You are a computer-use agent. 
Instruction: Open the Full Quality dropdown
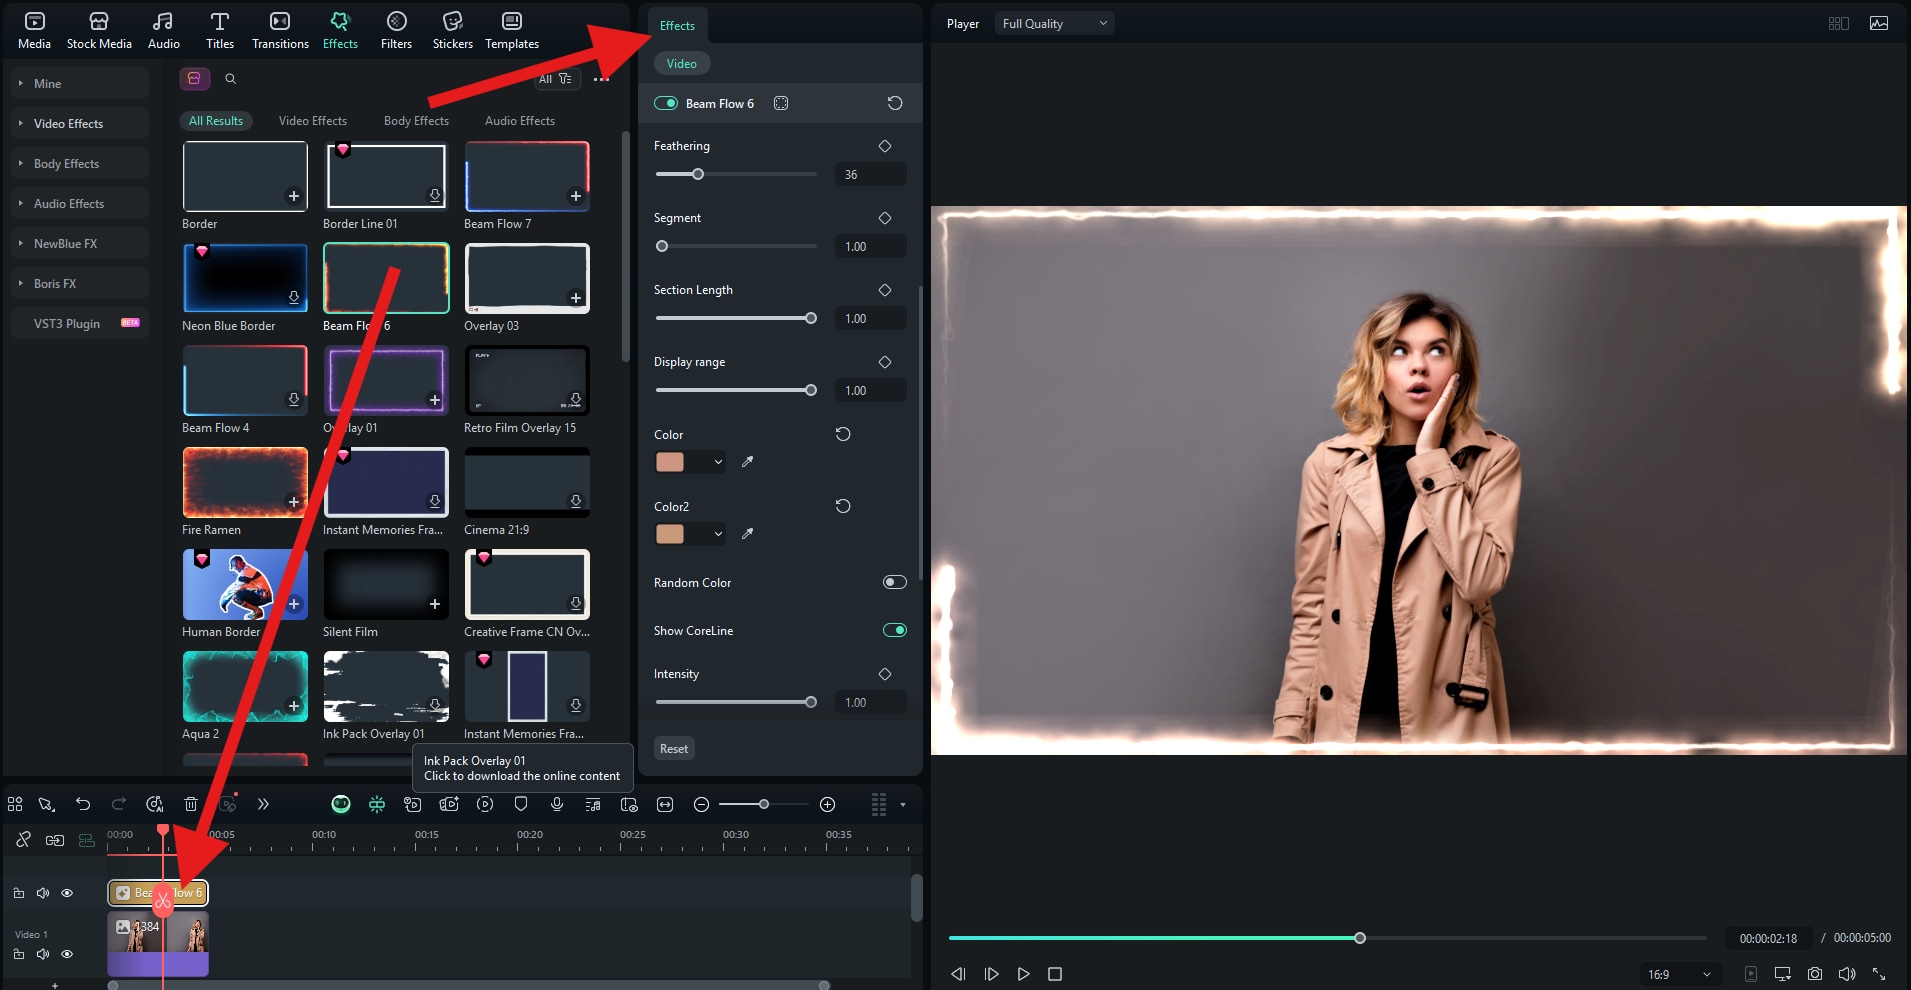tap(1054, 24)
